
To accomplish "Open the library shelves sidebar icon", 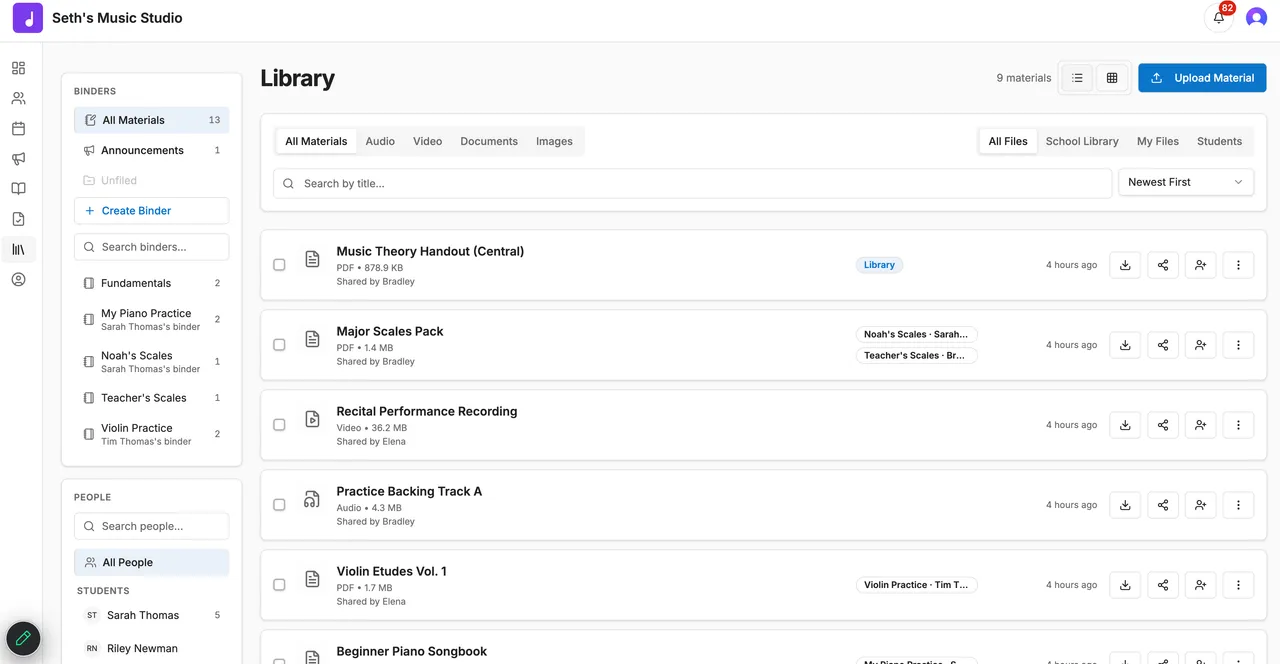I will click(18, 249).
